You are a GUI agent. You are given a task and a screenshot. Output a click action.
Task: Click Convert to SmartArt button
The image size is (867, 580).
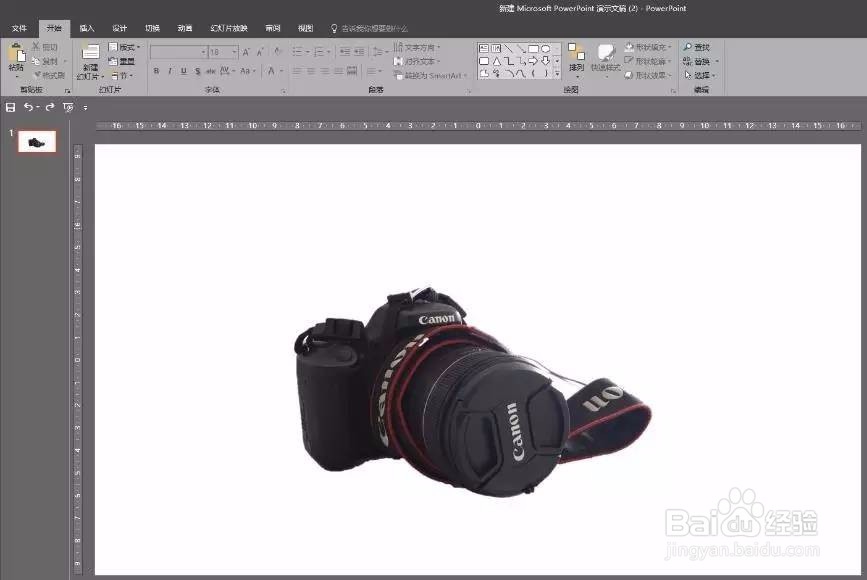coord(431,75)
